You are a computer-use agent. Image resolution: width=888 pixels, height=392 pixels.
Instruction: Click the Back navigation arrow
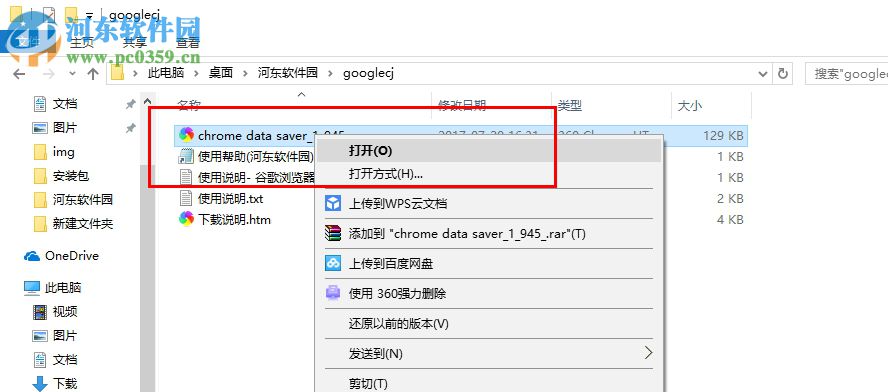click(19, 74)
